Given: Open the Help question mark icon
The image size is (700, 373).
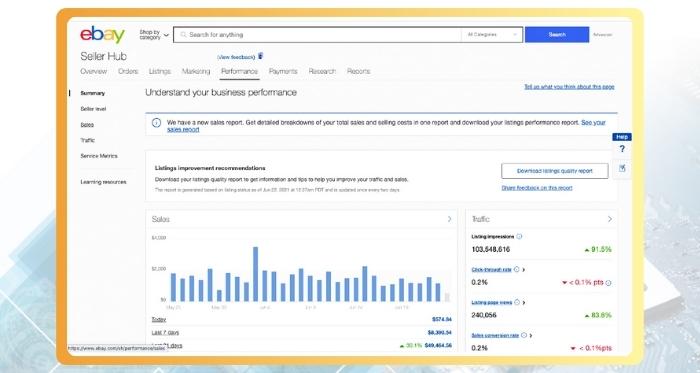Looking at the screenshot, I should (622, 149).
